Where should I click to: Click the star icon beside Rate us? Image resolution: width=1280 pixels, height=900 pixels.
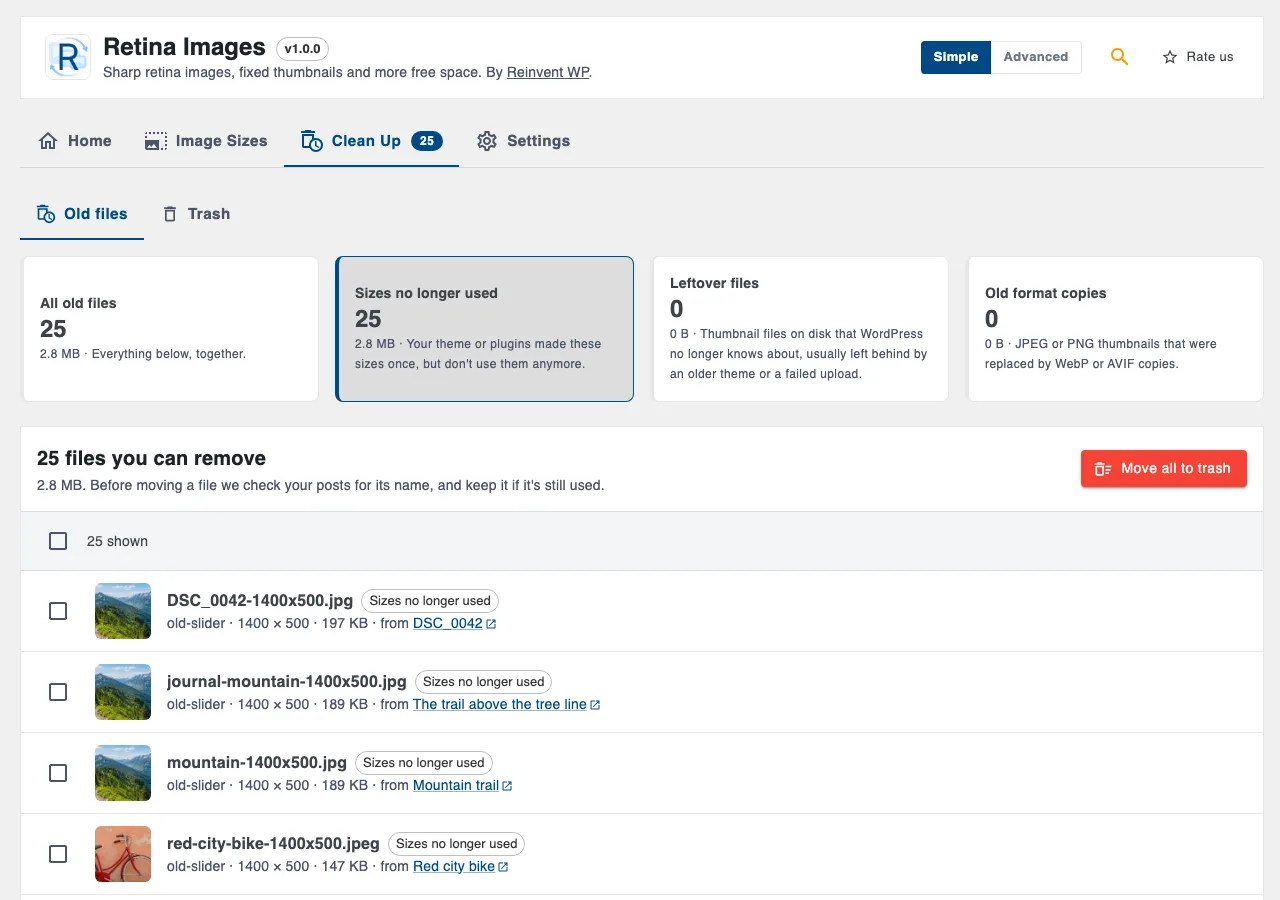tap(1170, 57)
